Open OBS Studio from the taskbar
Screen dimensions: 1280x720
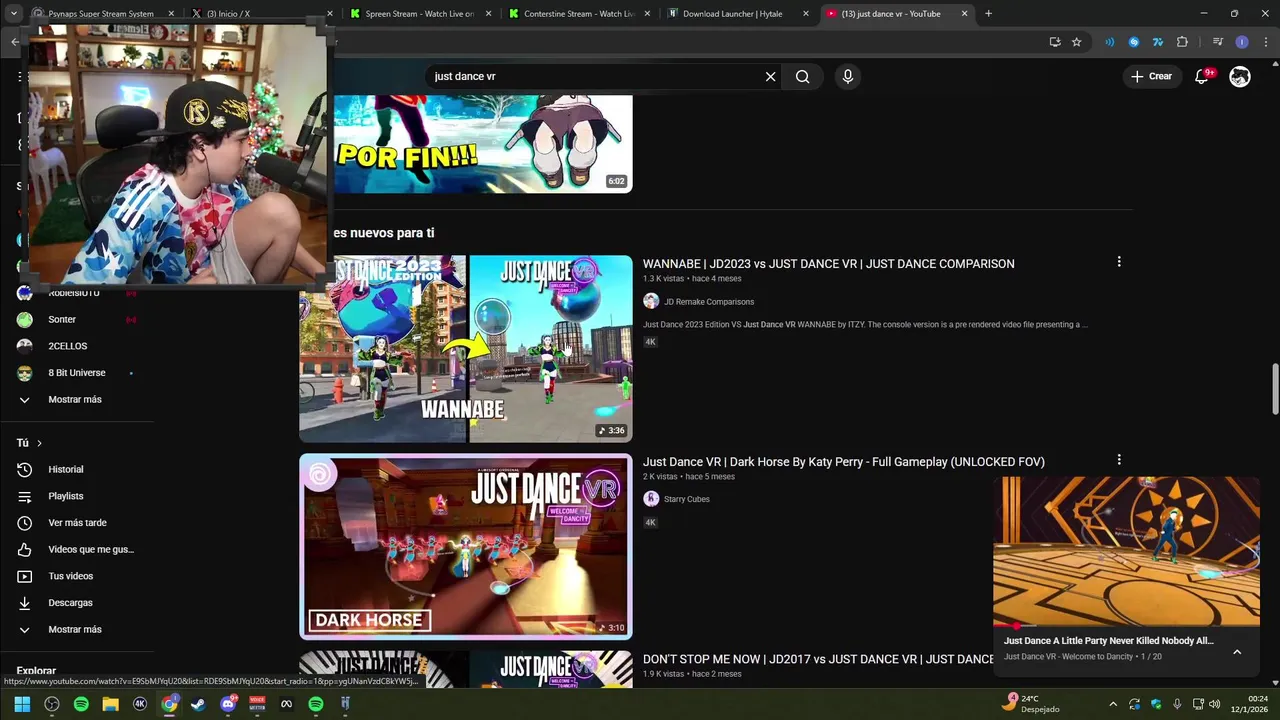(x=52, y=704)
